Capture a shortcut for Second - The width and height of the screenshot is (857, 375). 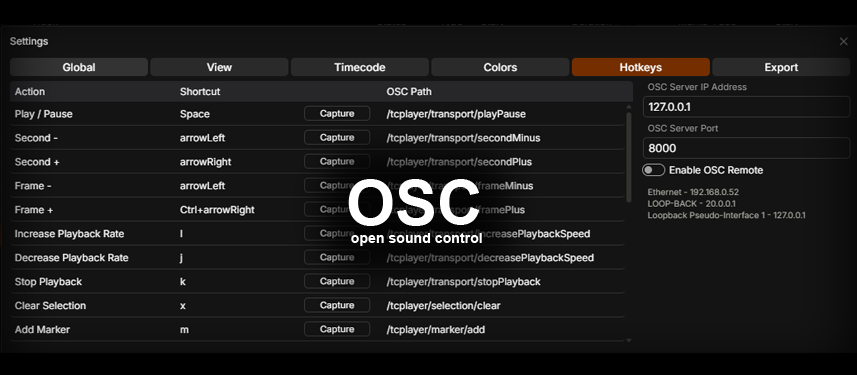tap(337, 138)
